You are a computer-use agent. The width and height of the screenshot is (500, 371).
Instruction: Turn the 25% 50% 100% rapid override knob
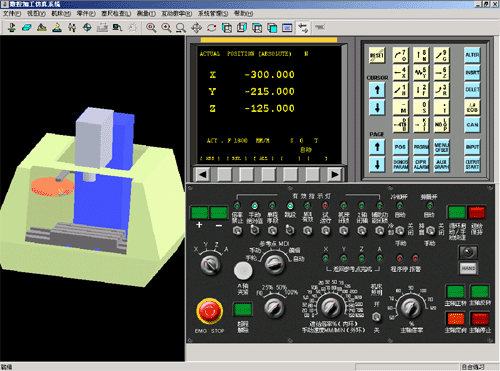274,308
